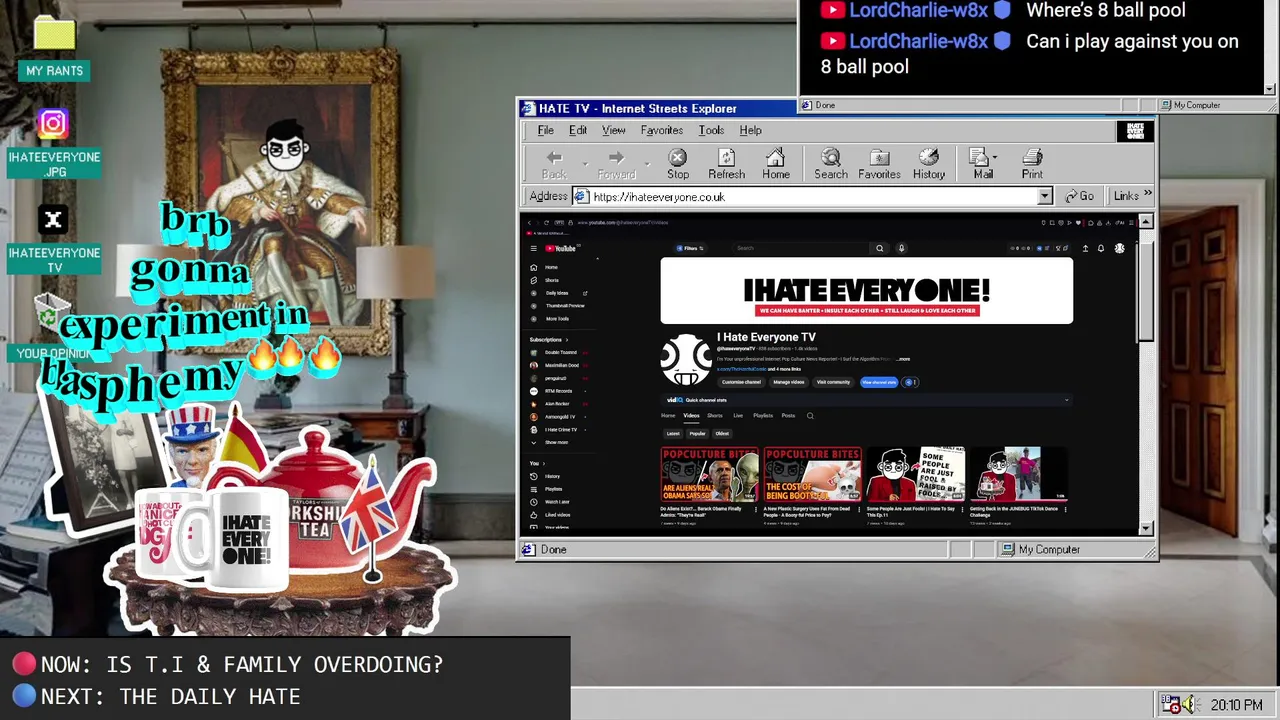
Task: Click the I Hate Everyone TV channel avatar
Action: (x=686, y=359)
